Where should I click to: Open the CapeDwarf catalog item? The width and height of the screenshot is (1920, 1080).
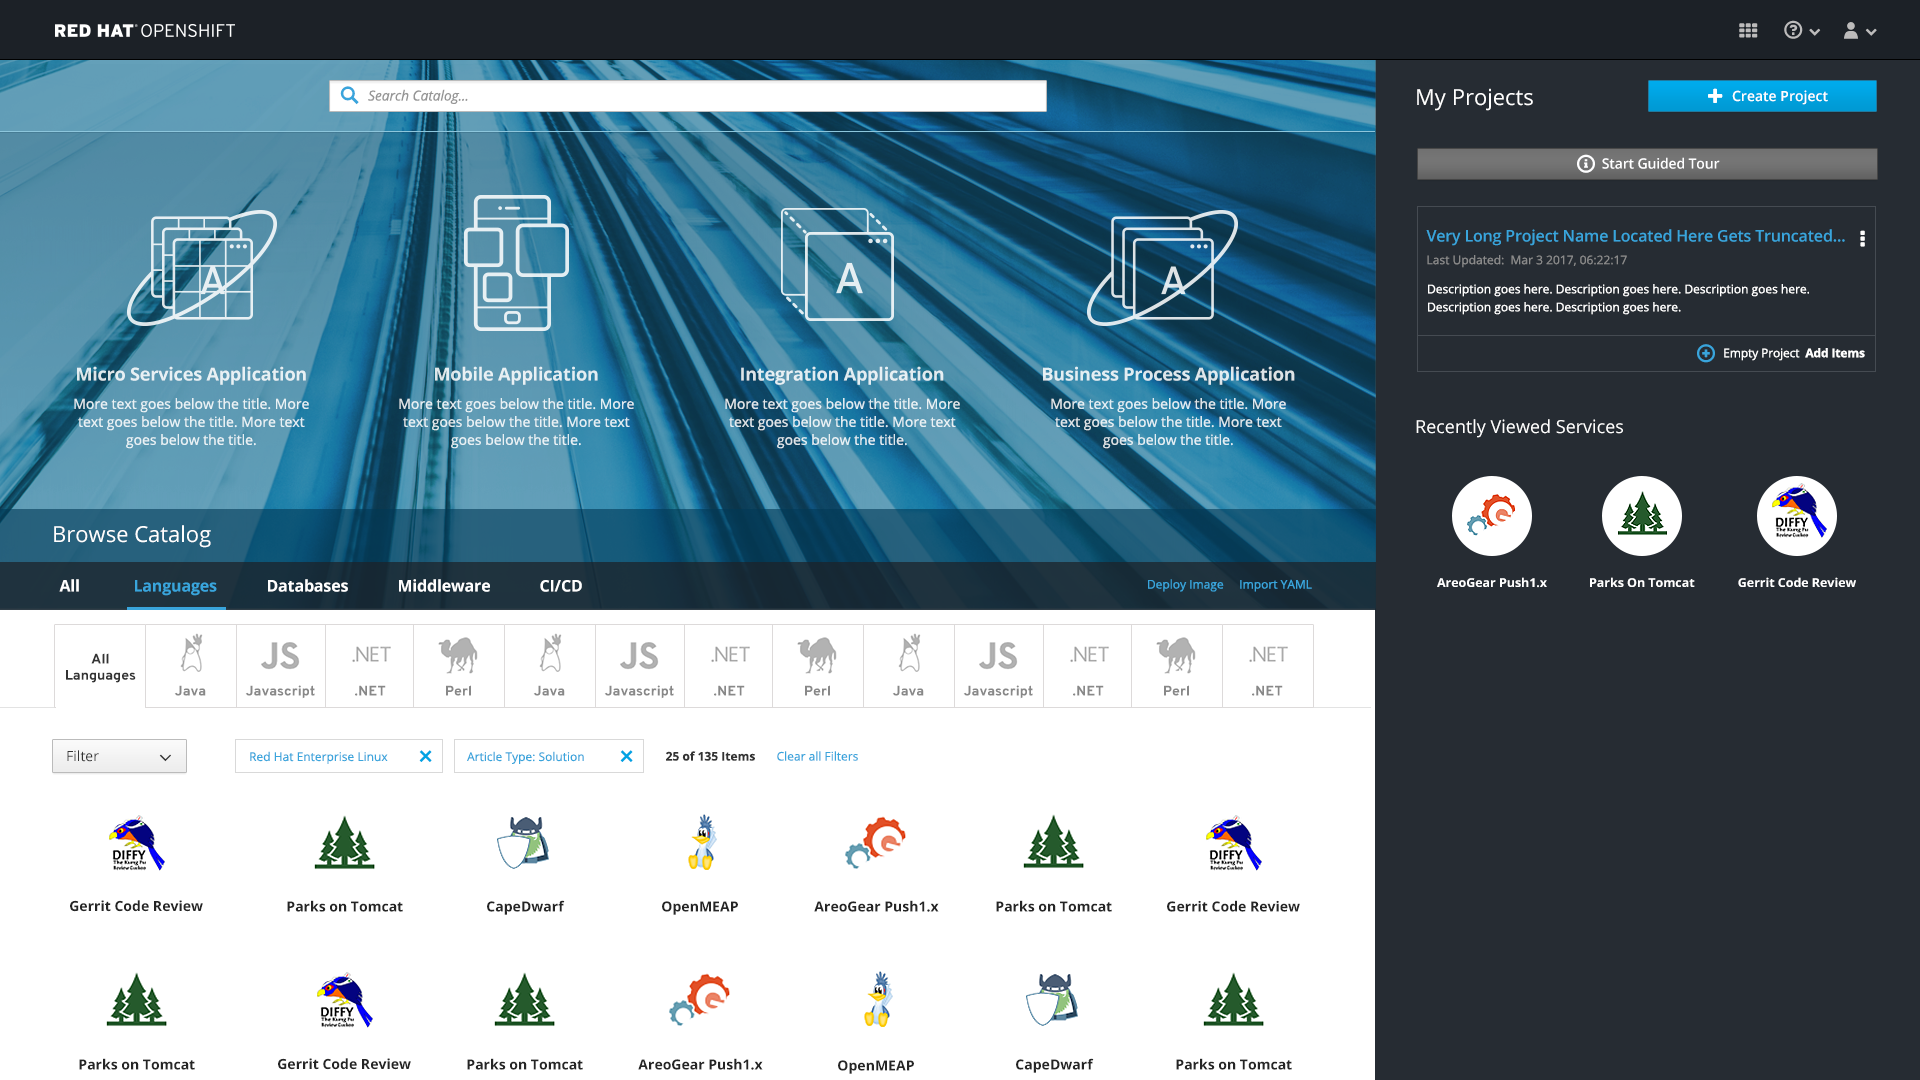click(524, 843)
